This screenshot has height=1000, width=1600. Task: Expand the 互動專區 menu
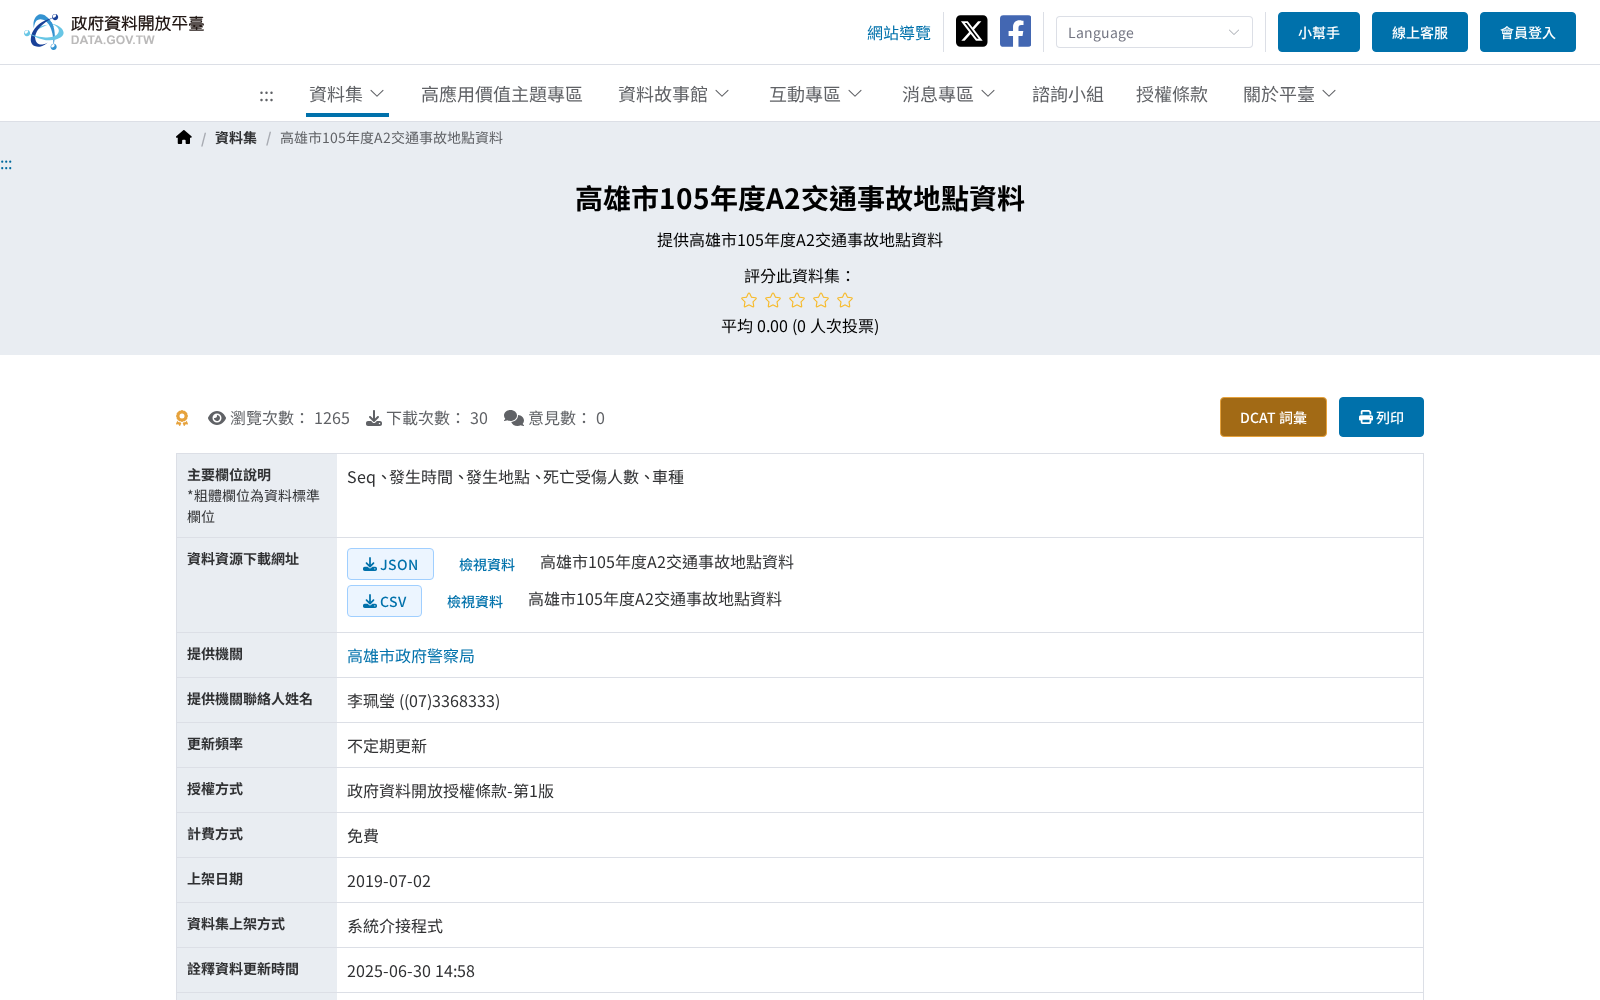pyautogui.click(x=815, y=94)
